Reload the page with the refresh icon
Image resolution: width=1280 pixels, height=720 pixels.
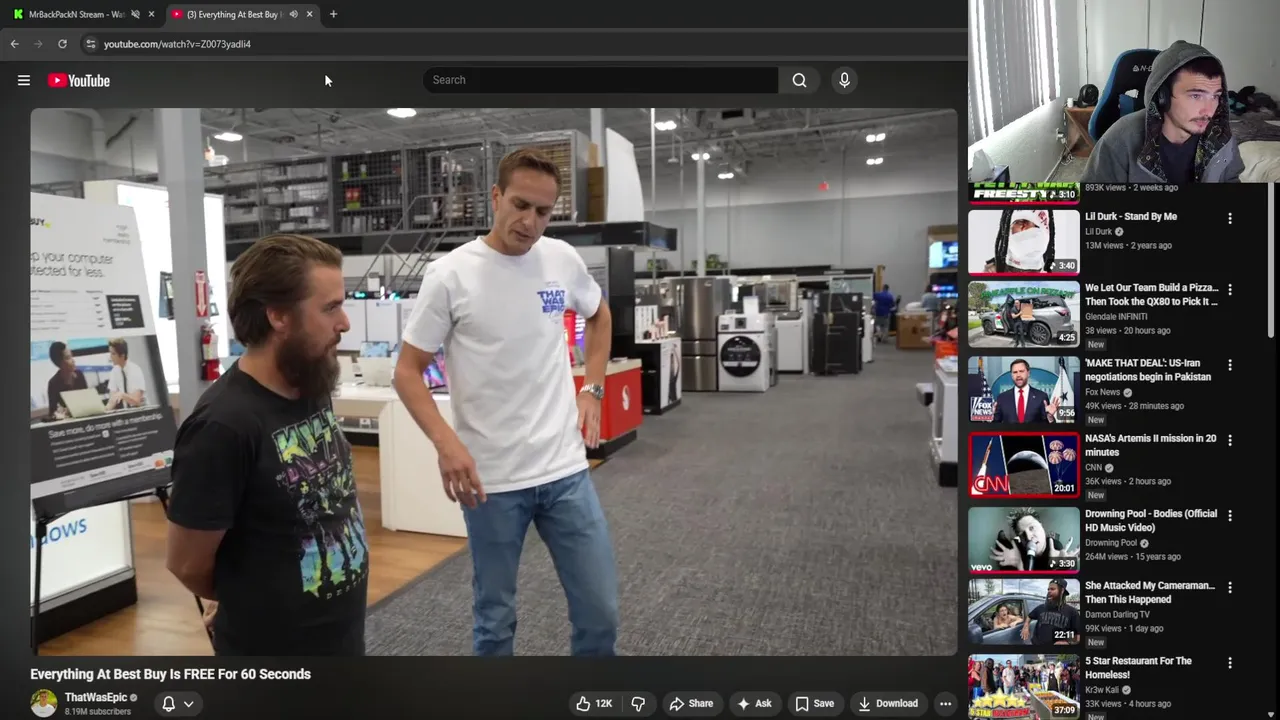pos(62,44)
